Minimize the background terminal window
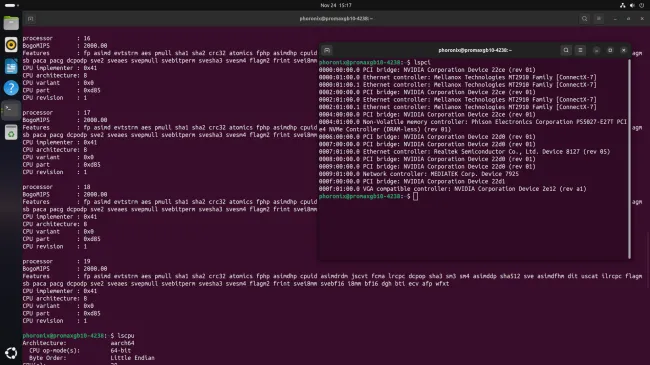This screenshot has width=650, height=365. pos(615,19)
